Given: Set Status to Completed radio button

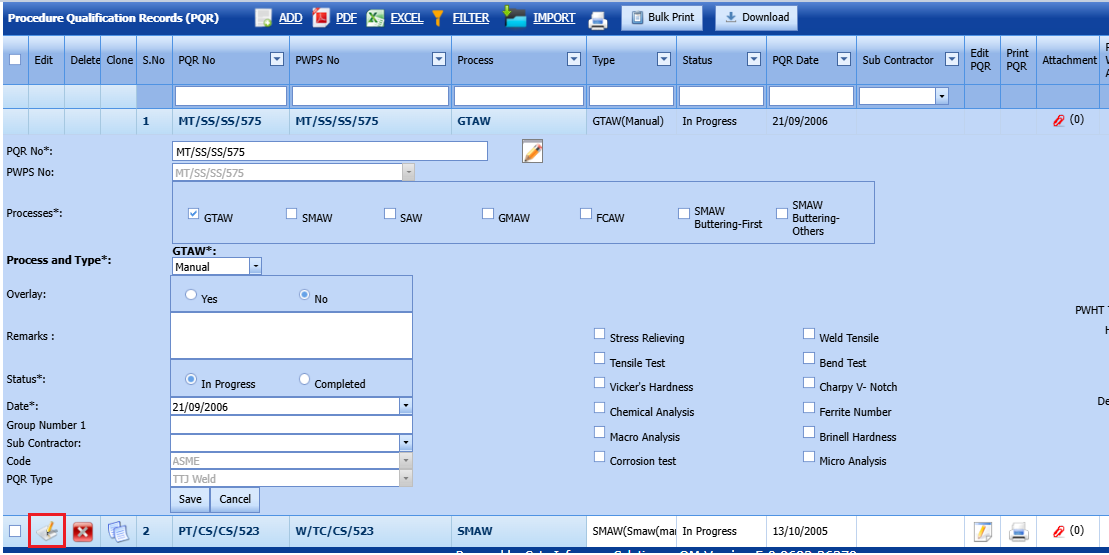Looking at the screenshot, I should [x=305, y=379].
